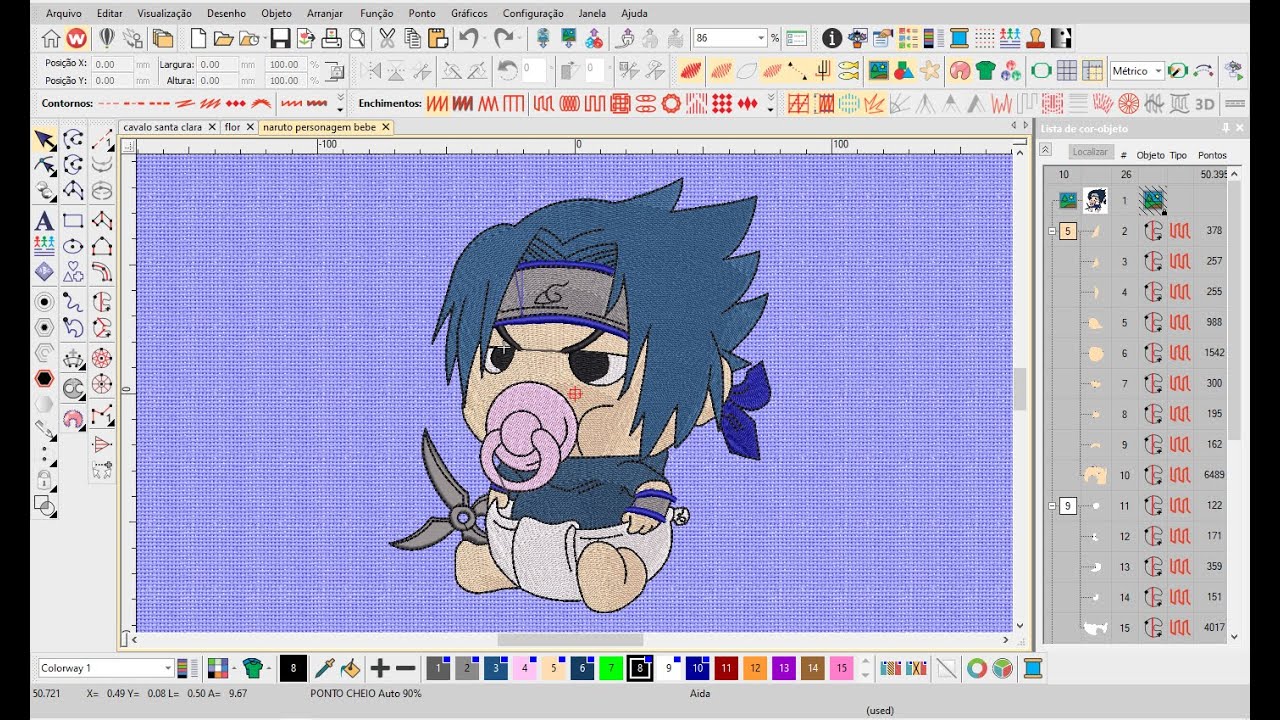Select dark red color swatch 11

(726, 668)
